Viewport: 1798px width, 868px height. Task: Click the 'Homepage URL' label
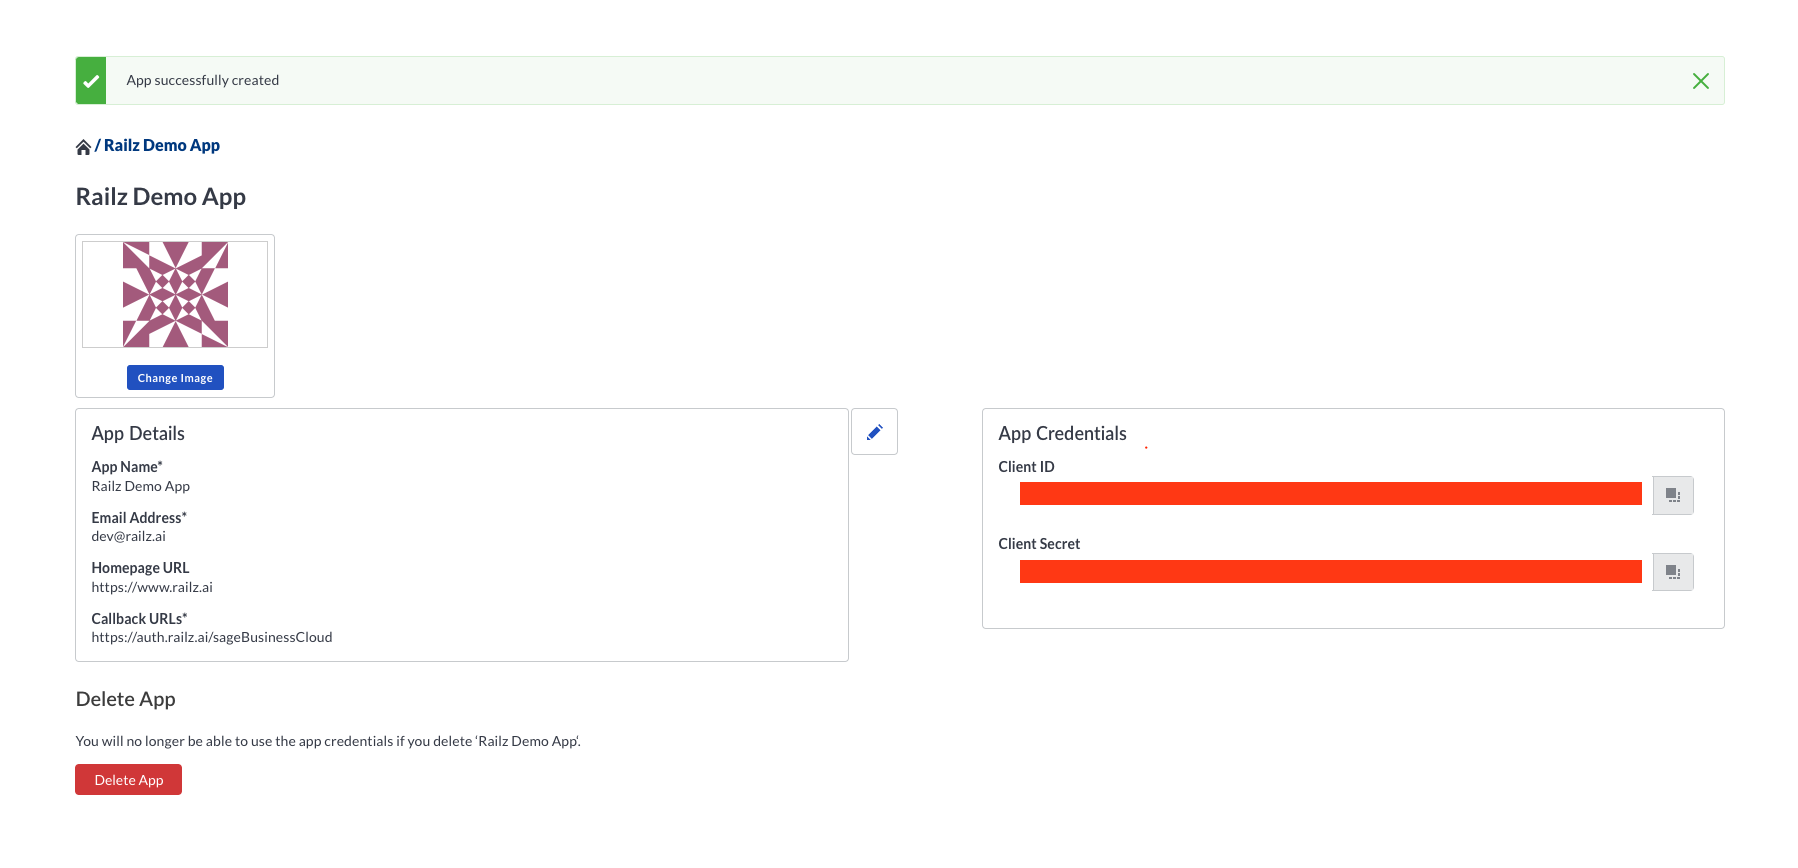click(x=140, y=568)
